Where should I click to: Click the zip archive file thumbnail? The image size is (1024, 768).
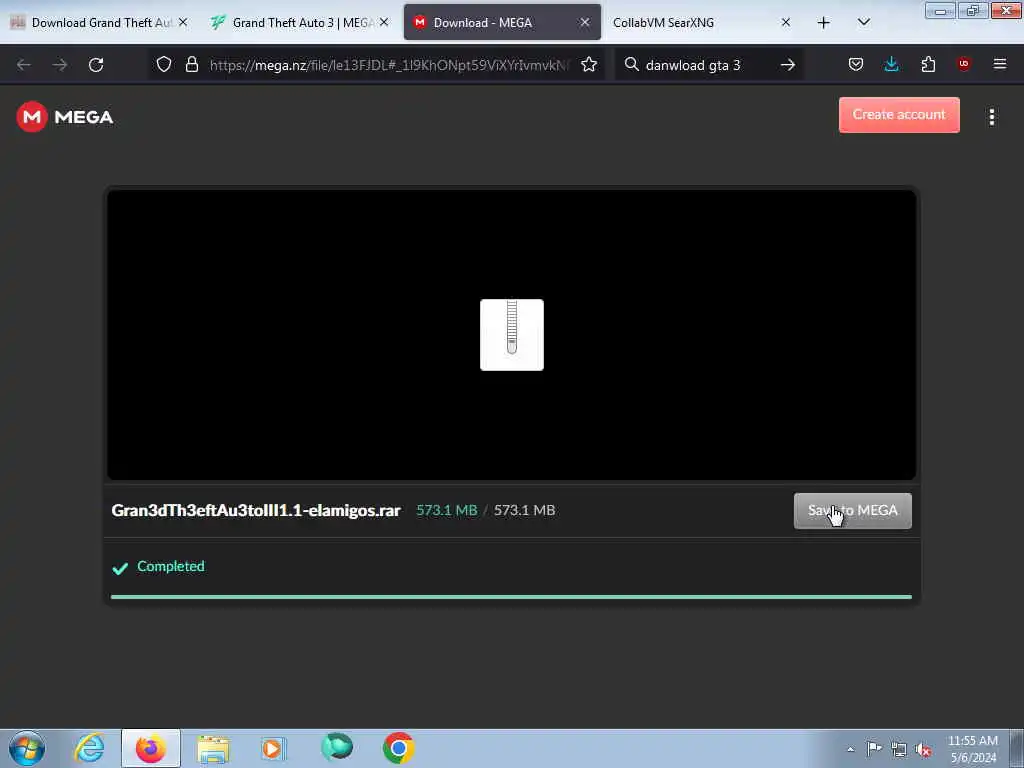(x=511, y=335)
